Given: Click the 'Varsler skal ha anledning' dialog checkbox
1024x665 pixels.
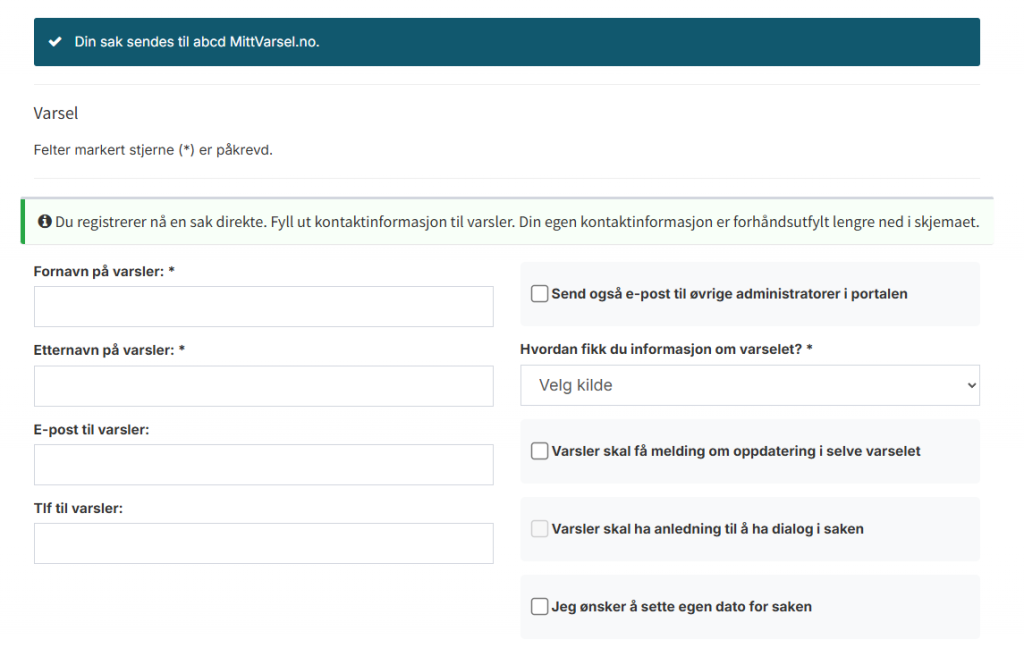Looking at the screenshot, I should click(540, 529).
